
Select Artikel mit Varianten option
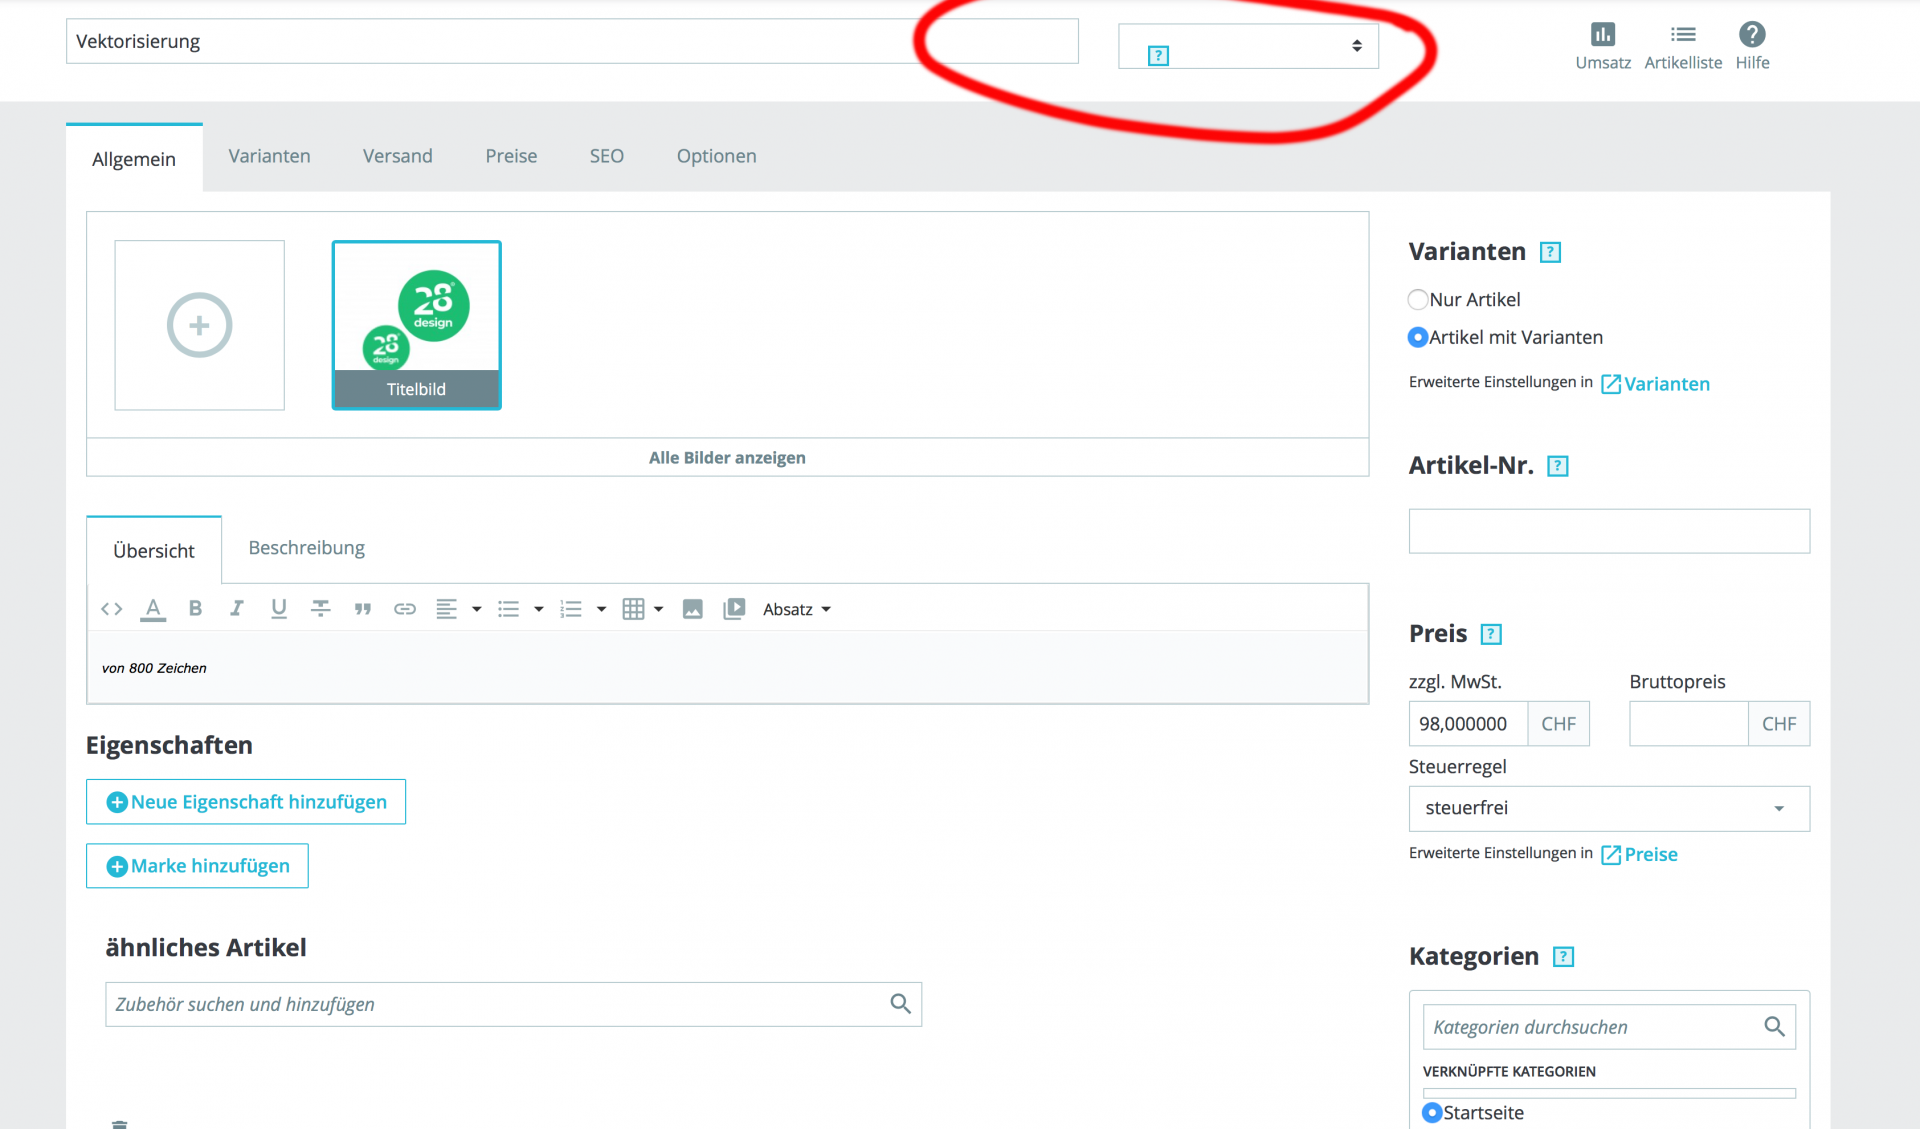tap(1418, 337)
